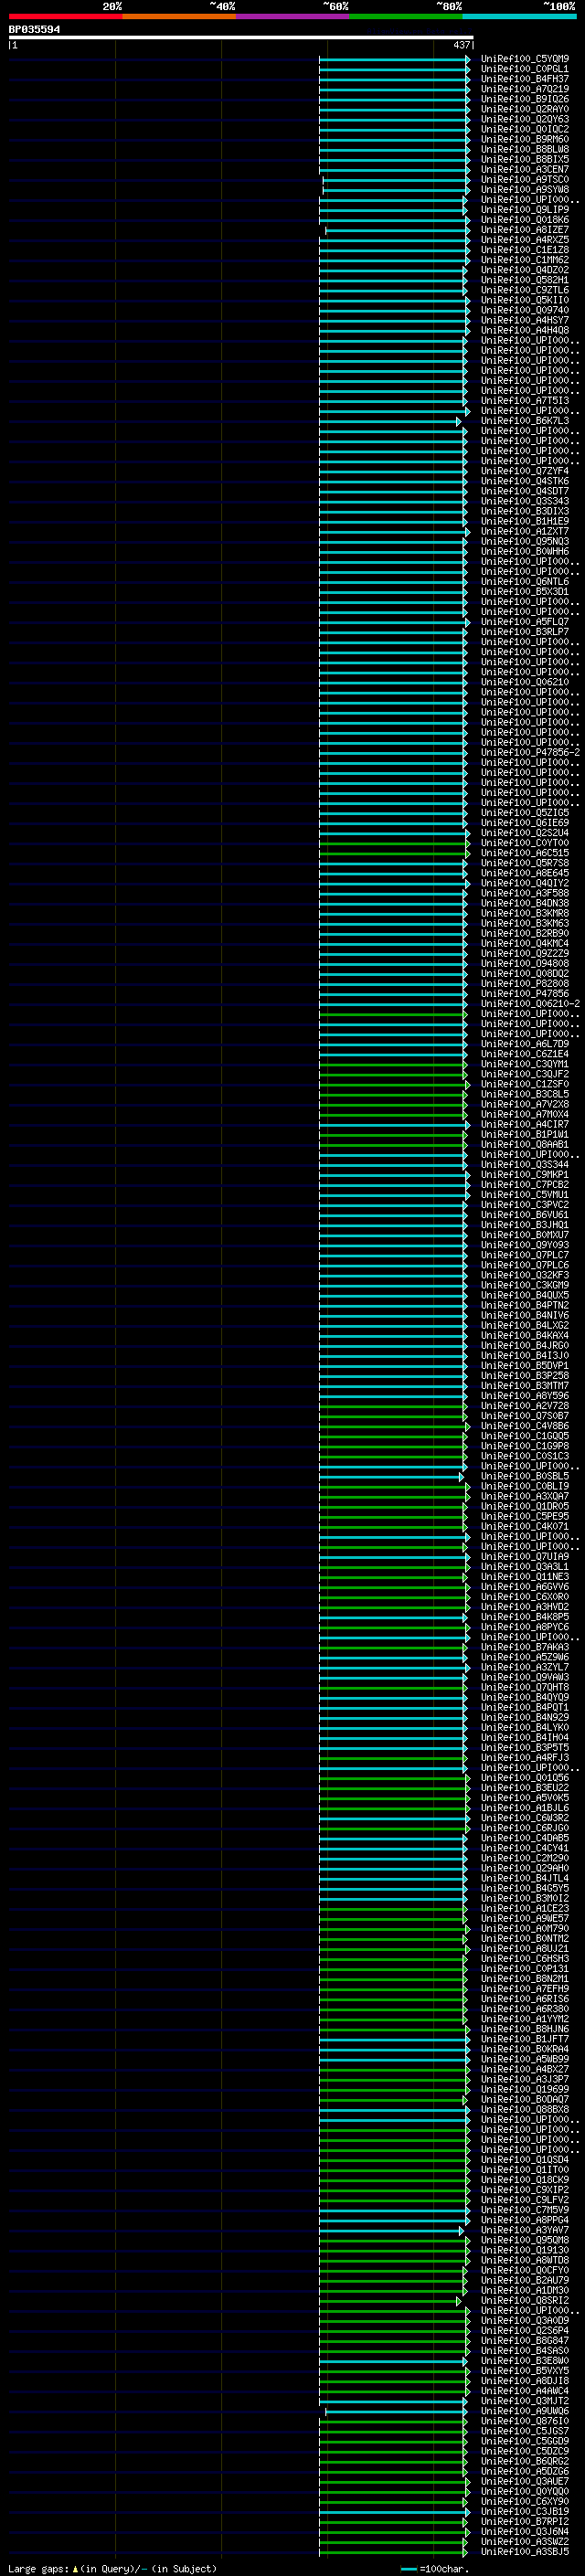Click the orange ~40% identity color bar
Viewport: 585px width, 2576px height.
coord(179,16)
